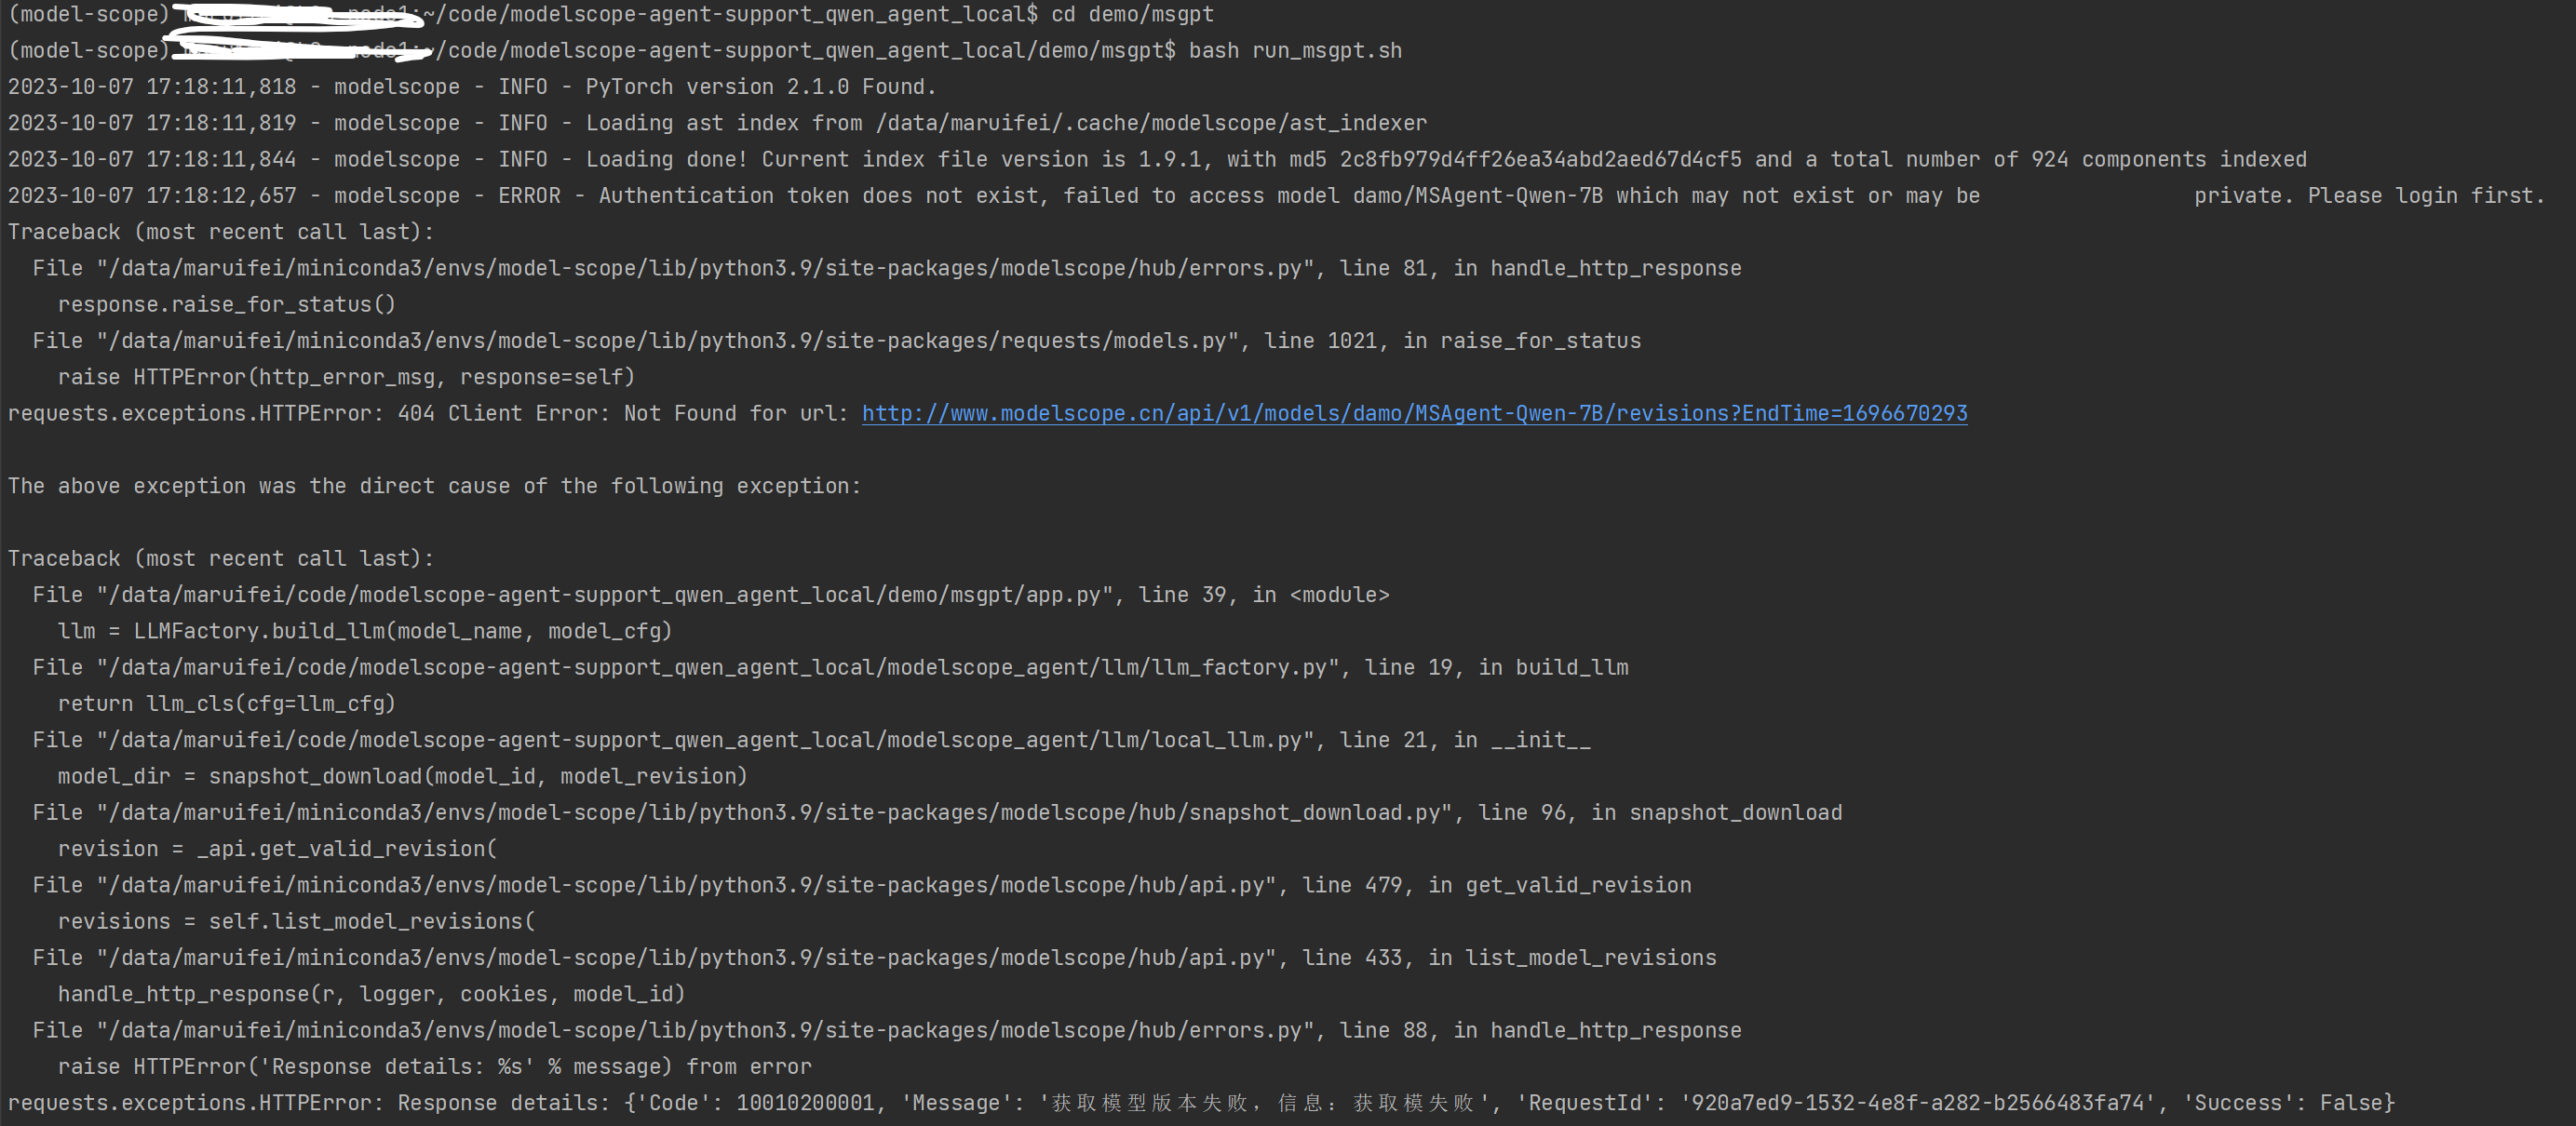This screenshot has width=2576, height=1126.
Task: Click the first 'Traceback (most recent call last):' line
Action: tap(221, 231)
